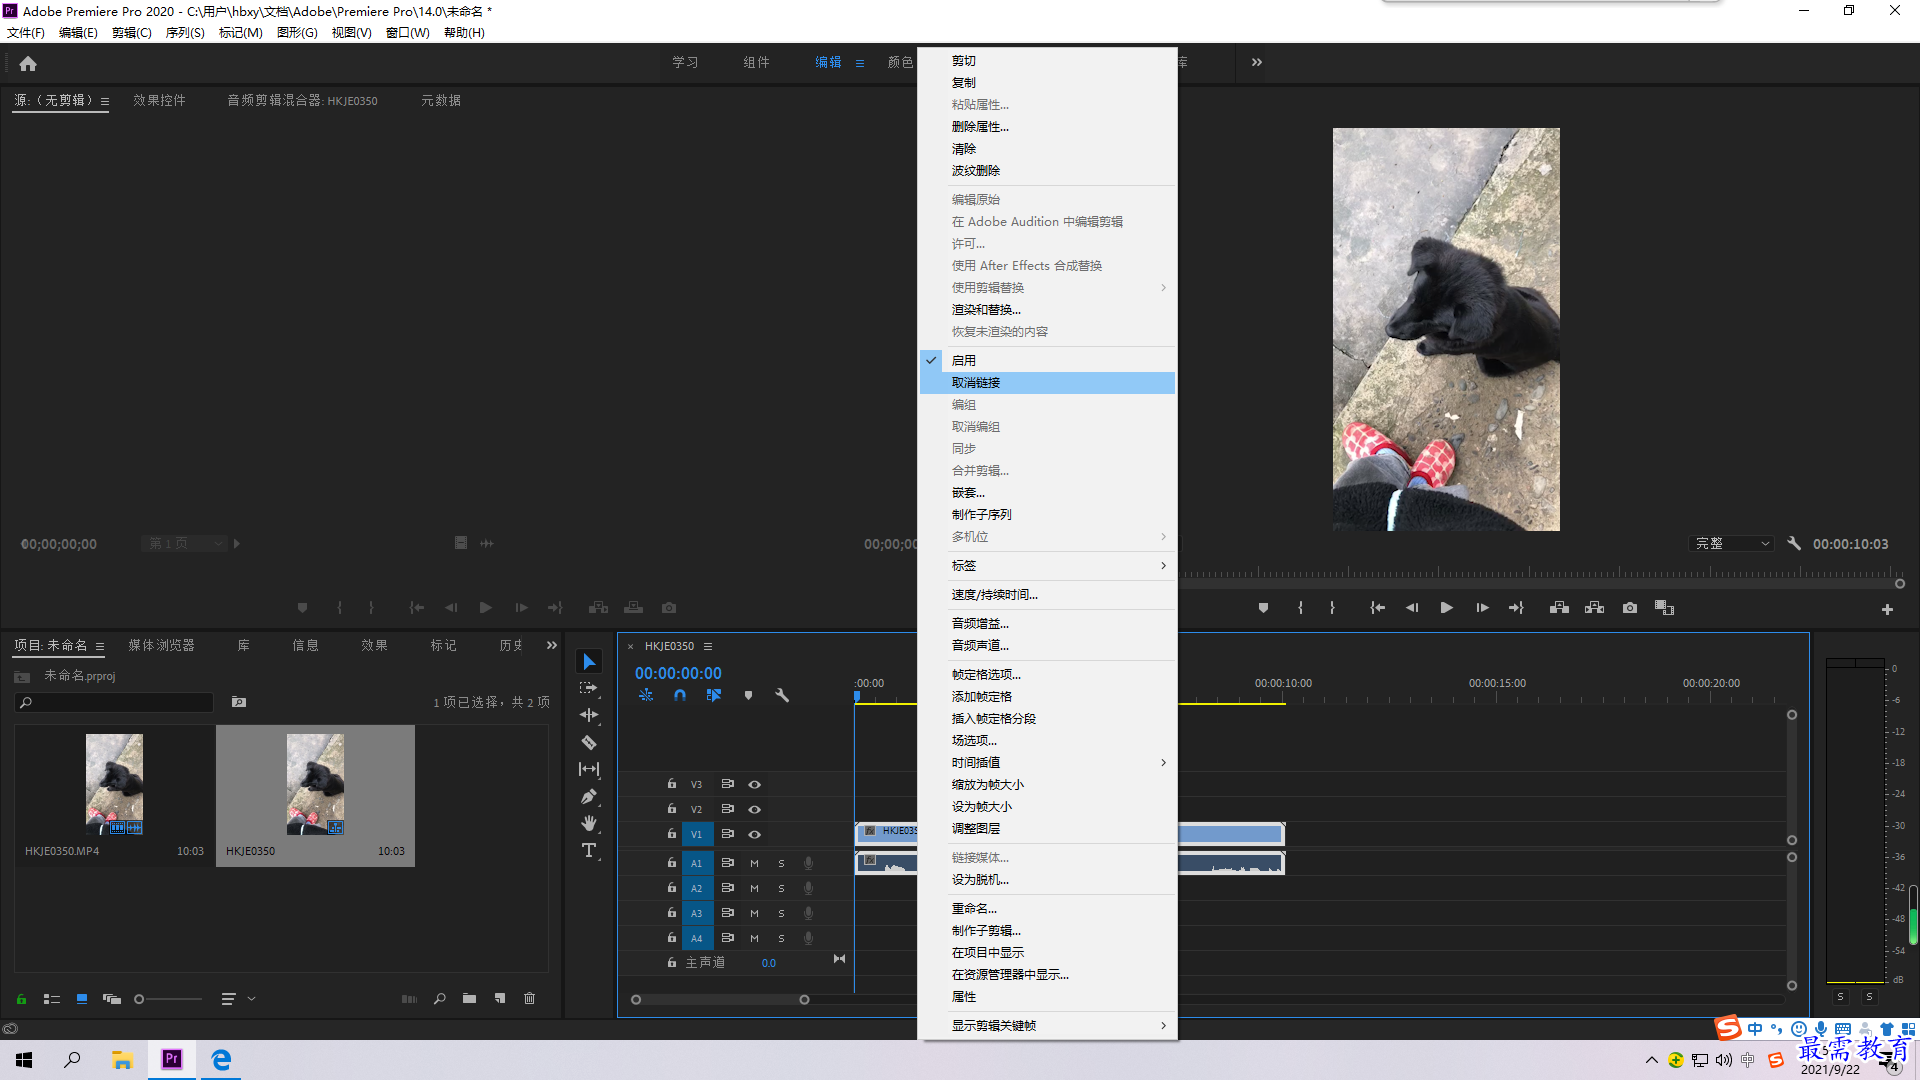1920x1080 pixels.
Task: Export frame with camera icon in program monitor
Action: [x=1630, y=608]
